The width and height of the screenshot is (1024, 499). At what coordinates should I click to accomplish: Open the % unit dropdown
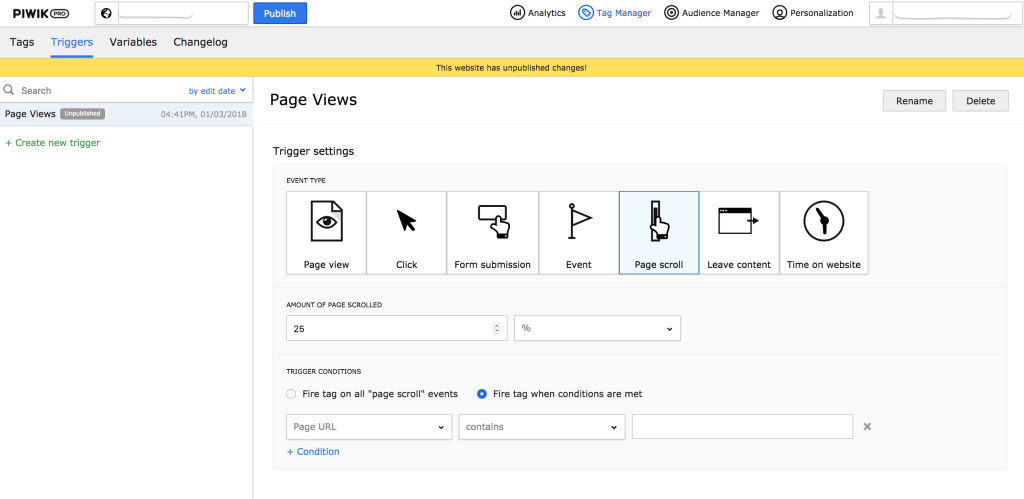coord(598,329)
